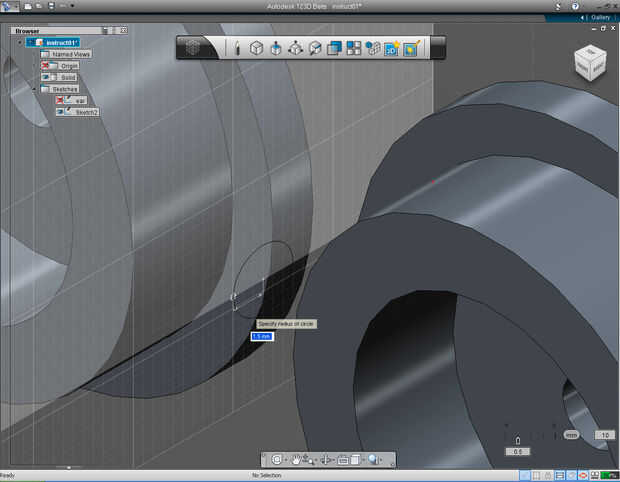Select the 3D sketch tool icon
This screenshot has width=620, height=482.
click(x=391, y=48)
